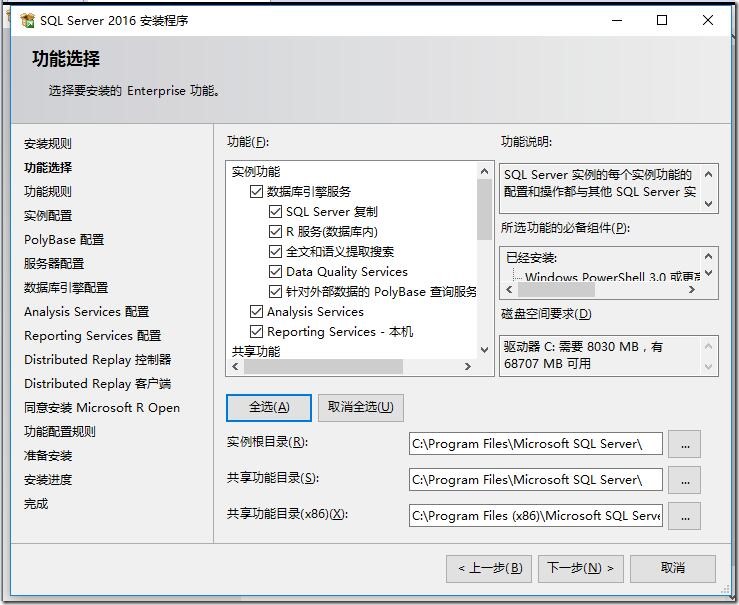Select 安装规则 step in sidebar
Screen dimensions: 739x605
point(48,144)
